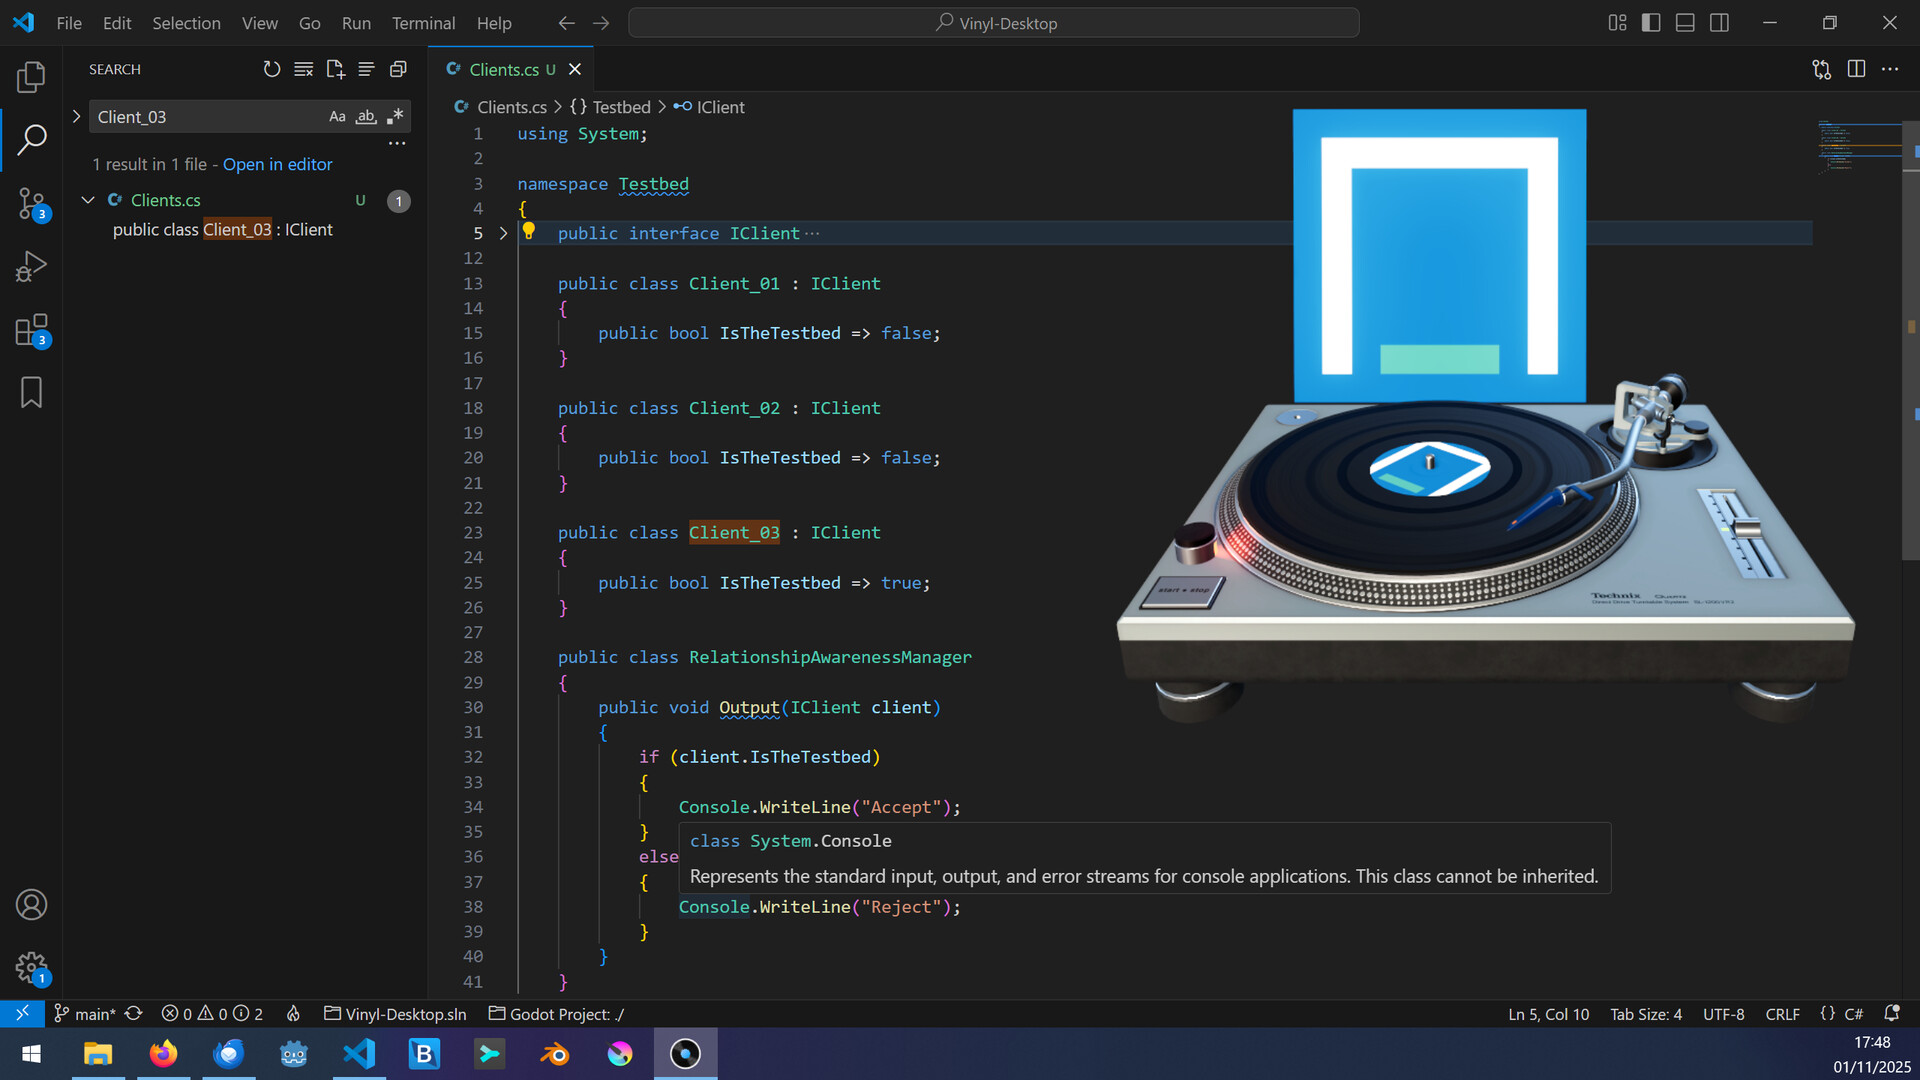Click the Open in editor link
Screen dimensions: 1920x1080
(277, 164)
